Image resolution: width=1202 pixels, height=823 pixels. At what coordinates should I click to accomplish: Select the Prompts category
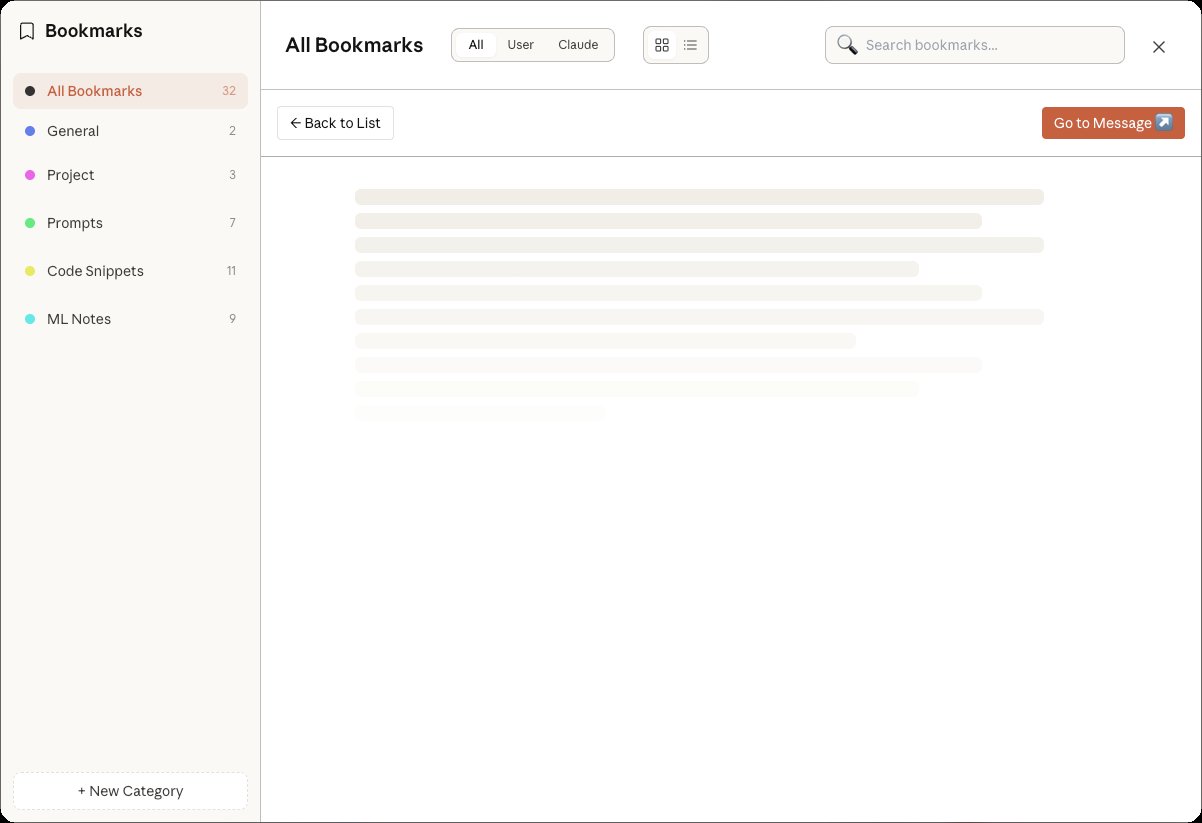coord(75,223)
